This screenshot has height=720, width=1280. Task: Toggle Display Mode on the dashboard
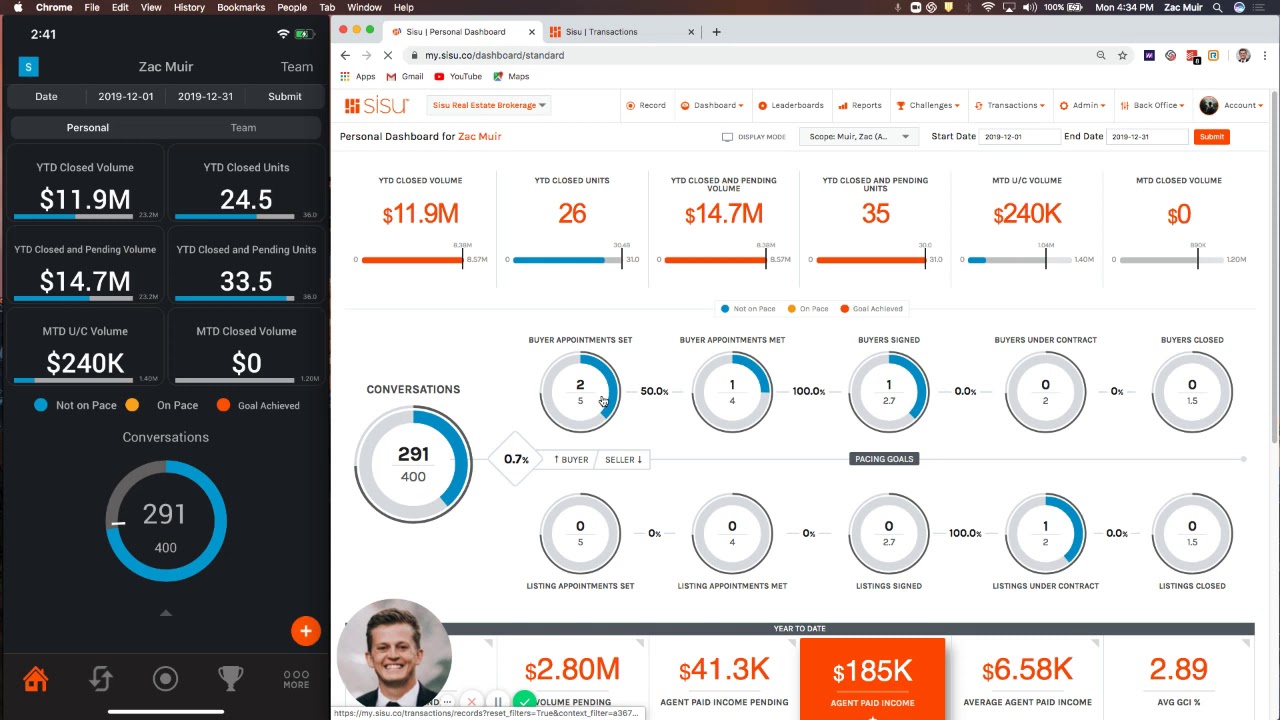point(754,137)
